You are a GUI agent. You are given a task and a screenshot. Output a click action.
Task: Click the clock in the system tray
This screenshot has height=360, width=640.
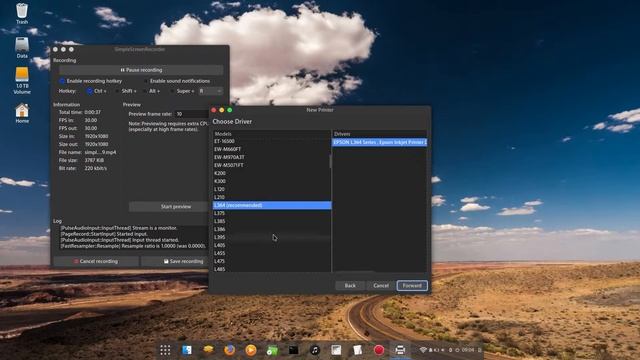point(468,350)
